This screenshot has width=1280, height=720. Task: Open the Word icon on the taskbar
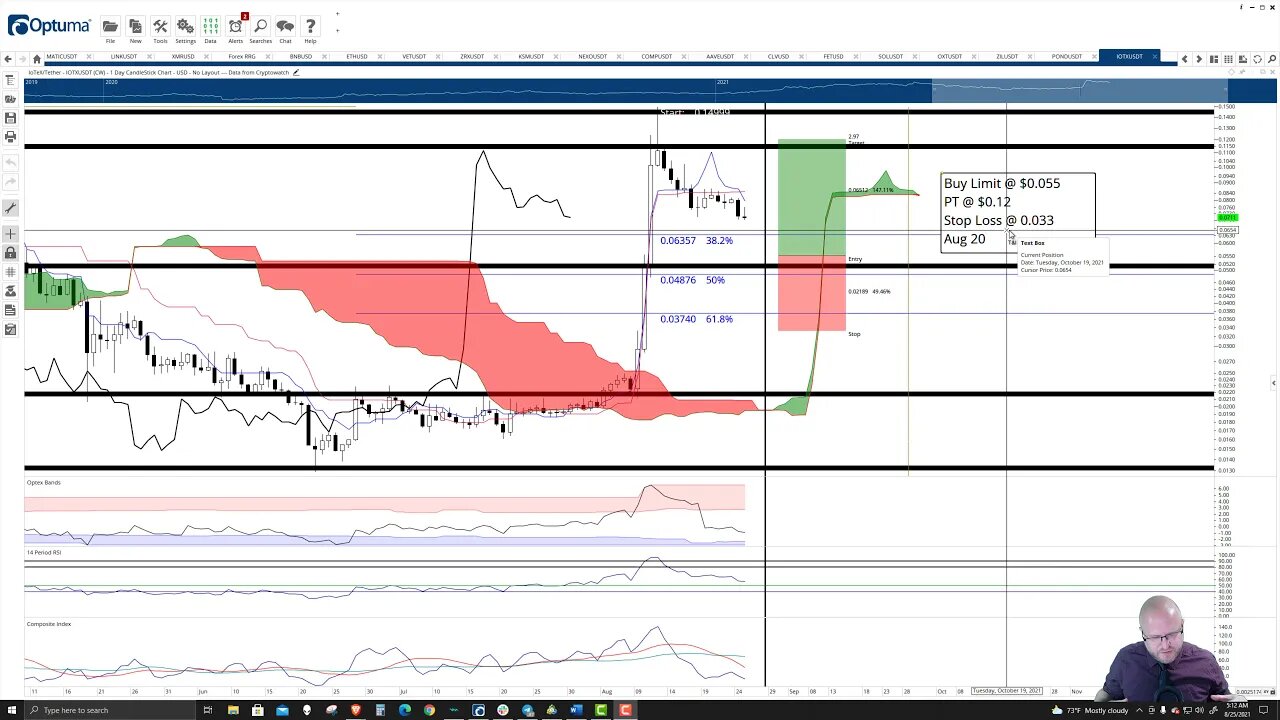[576, 710]
